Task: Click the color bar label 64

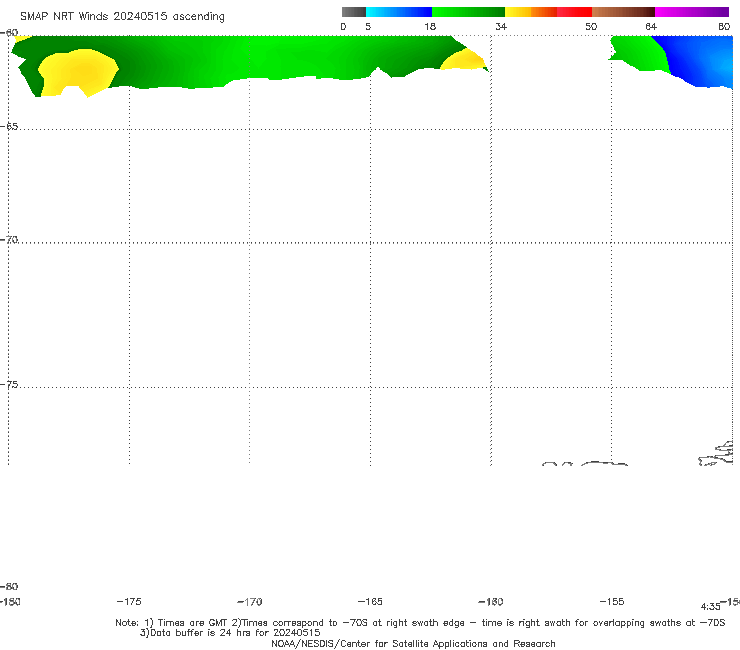Action: 651,27
